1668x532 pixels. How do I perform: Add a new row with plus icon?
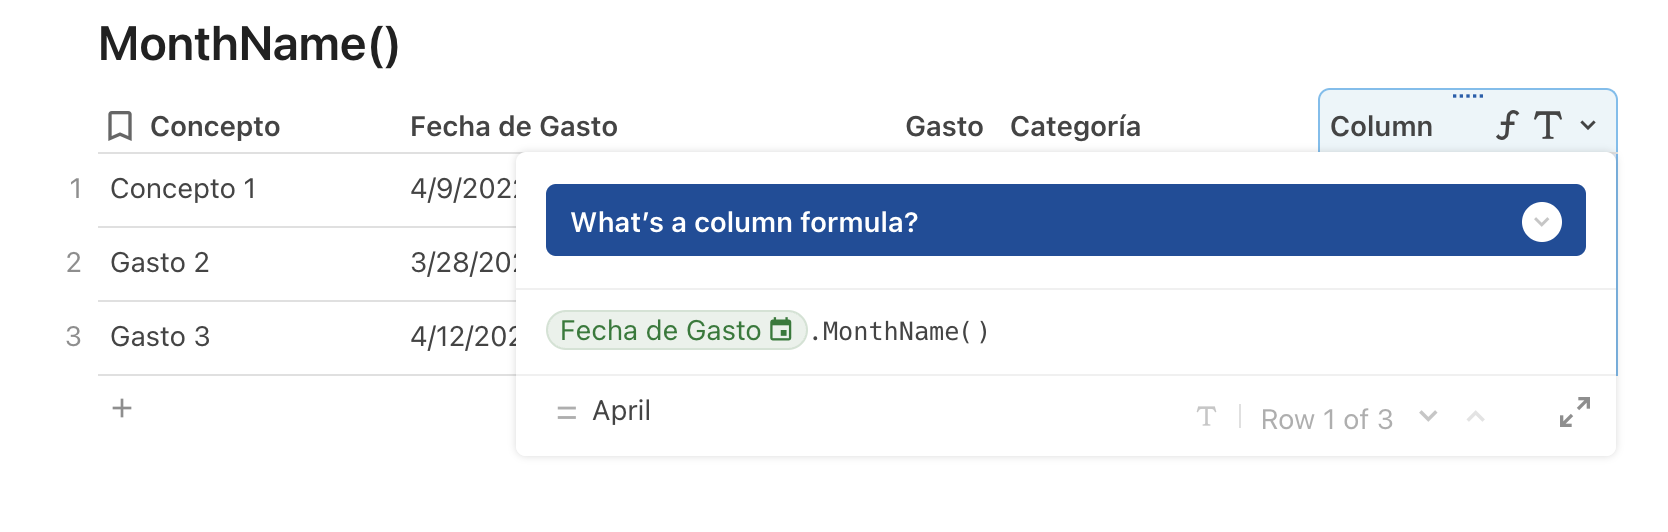tap(122, 408)
